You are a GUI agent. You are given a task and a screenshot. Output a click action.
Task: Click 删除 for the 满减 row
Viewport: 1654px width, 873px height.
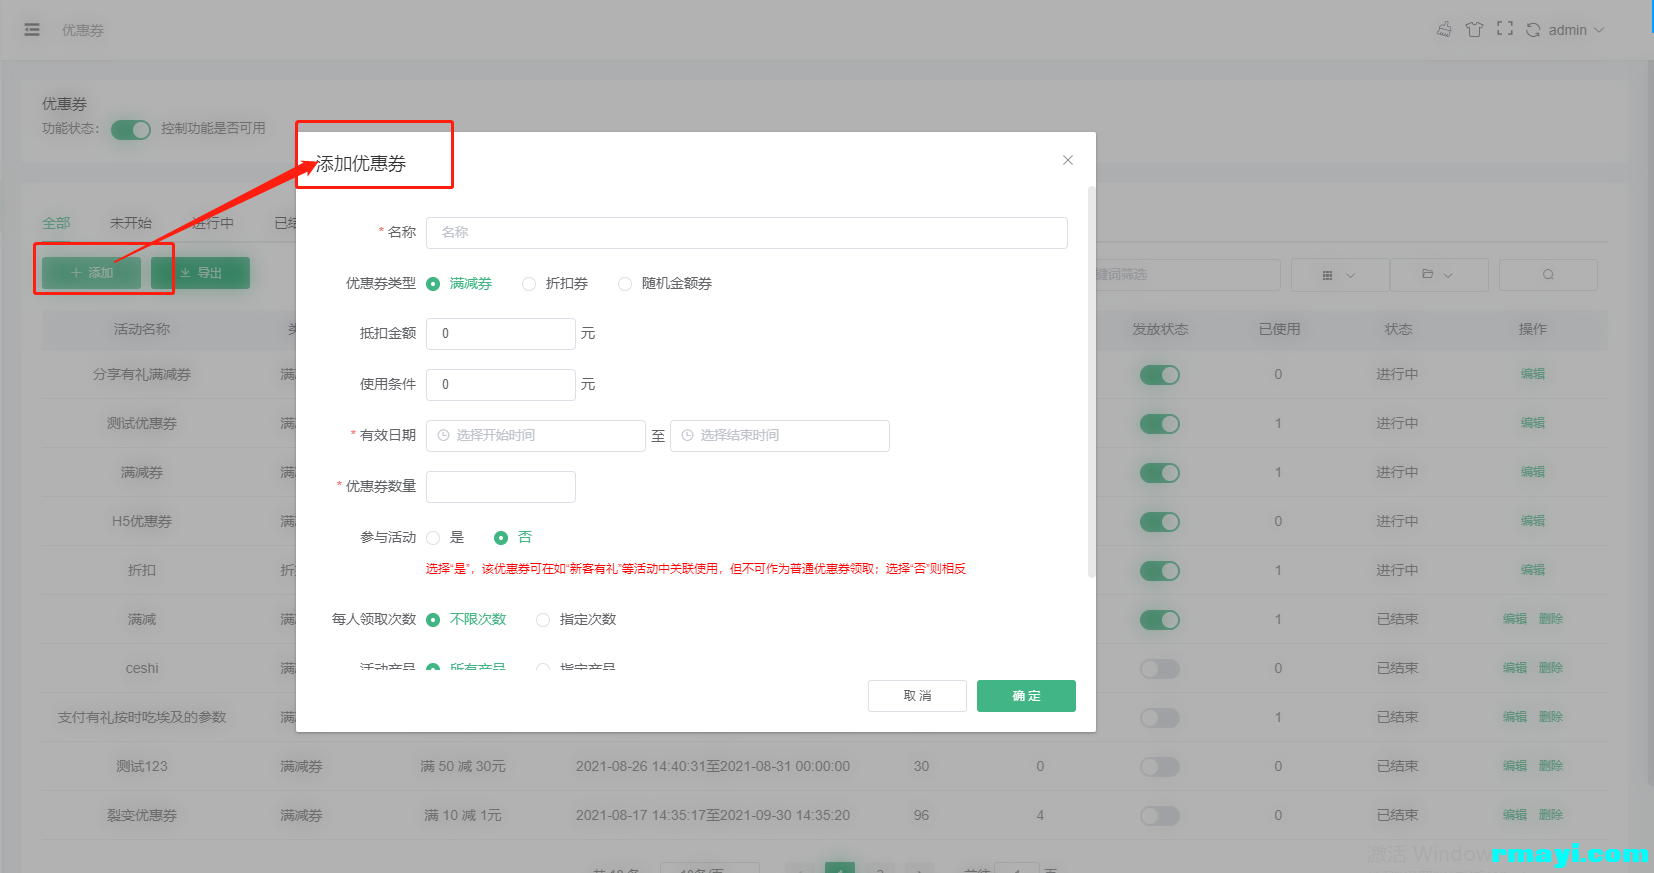click(1551, 619)
